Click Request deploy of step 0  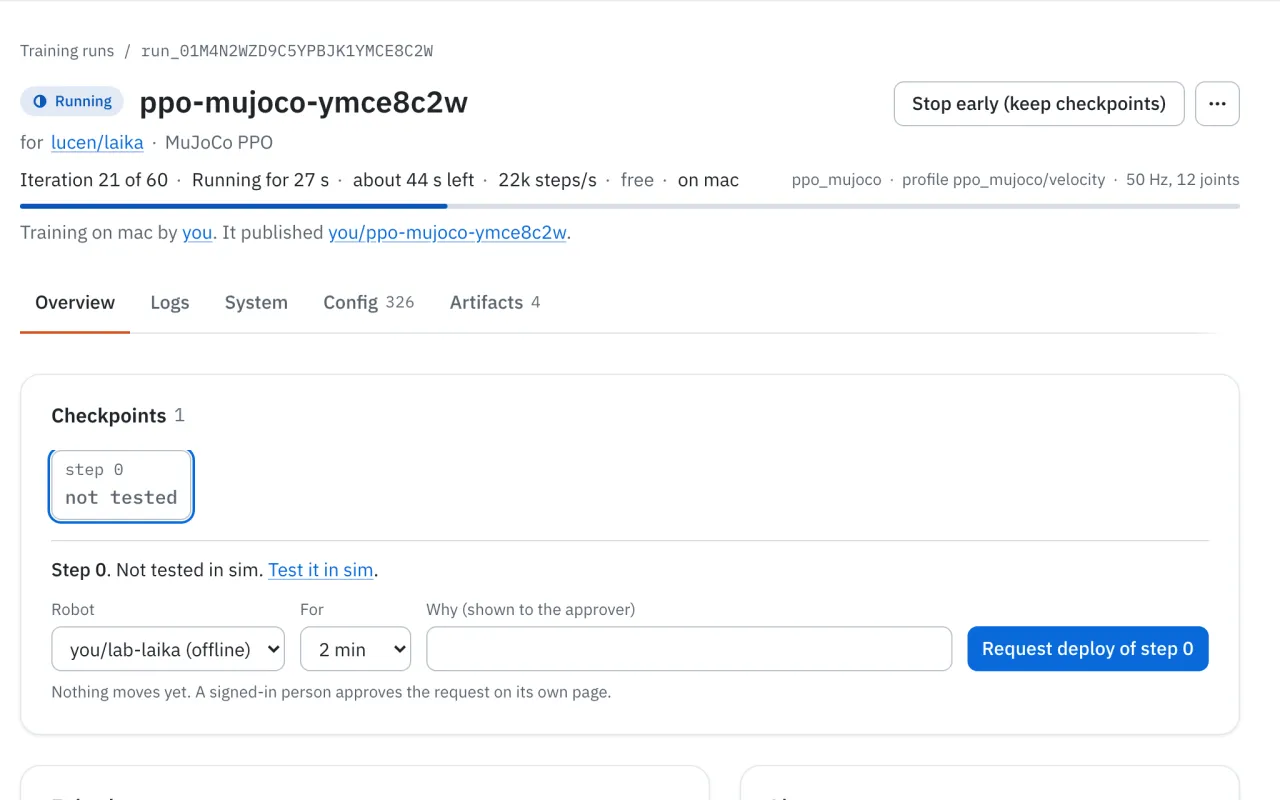(1088, 649)
